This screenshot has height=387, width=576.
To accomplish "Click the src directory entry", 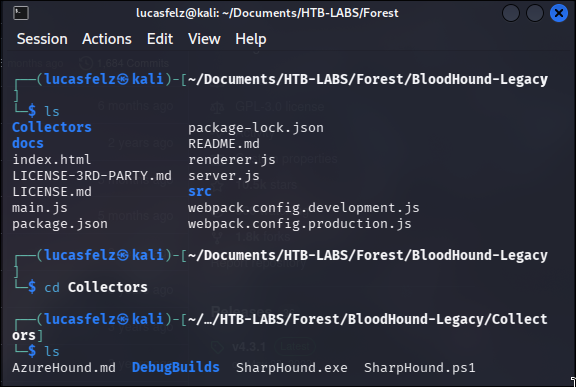I will [x=200, y=191].
